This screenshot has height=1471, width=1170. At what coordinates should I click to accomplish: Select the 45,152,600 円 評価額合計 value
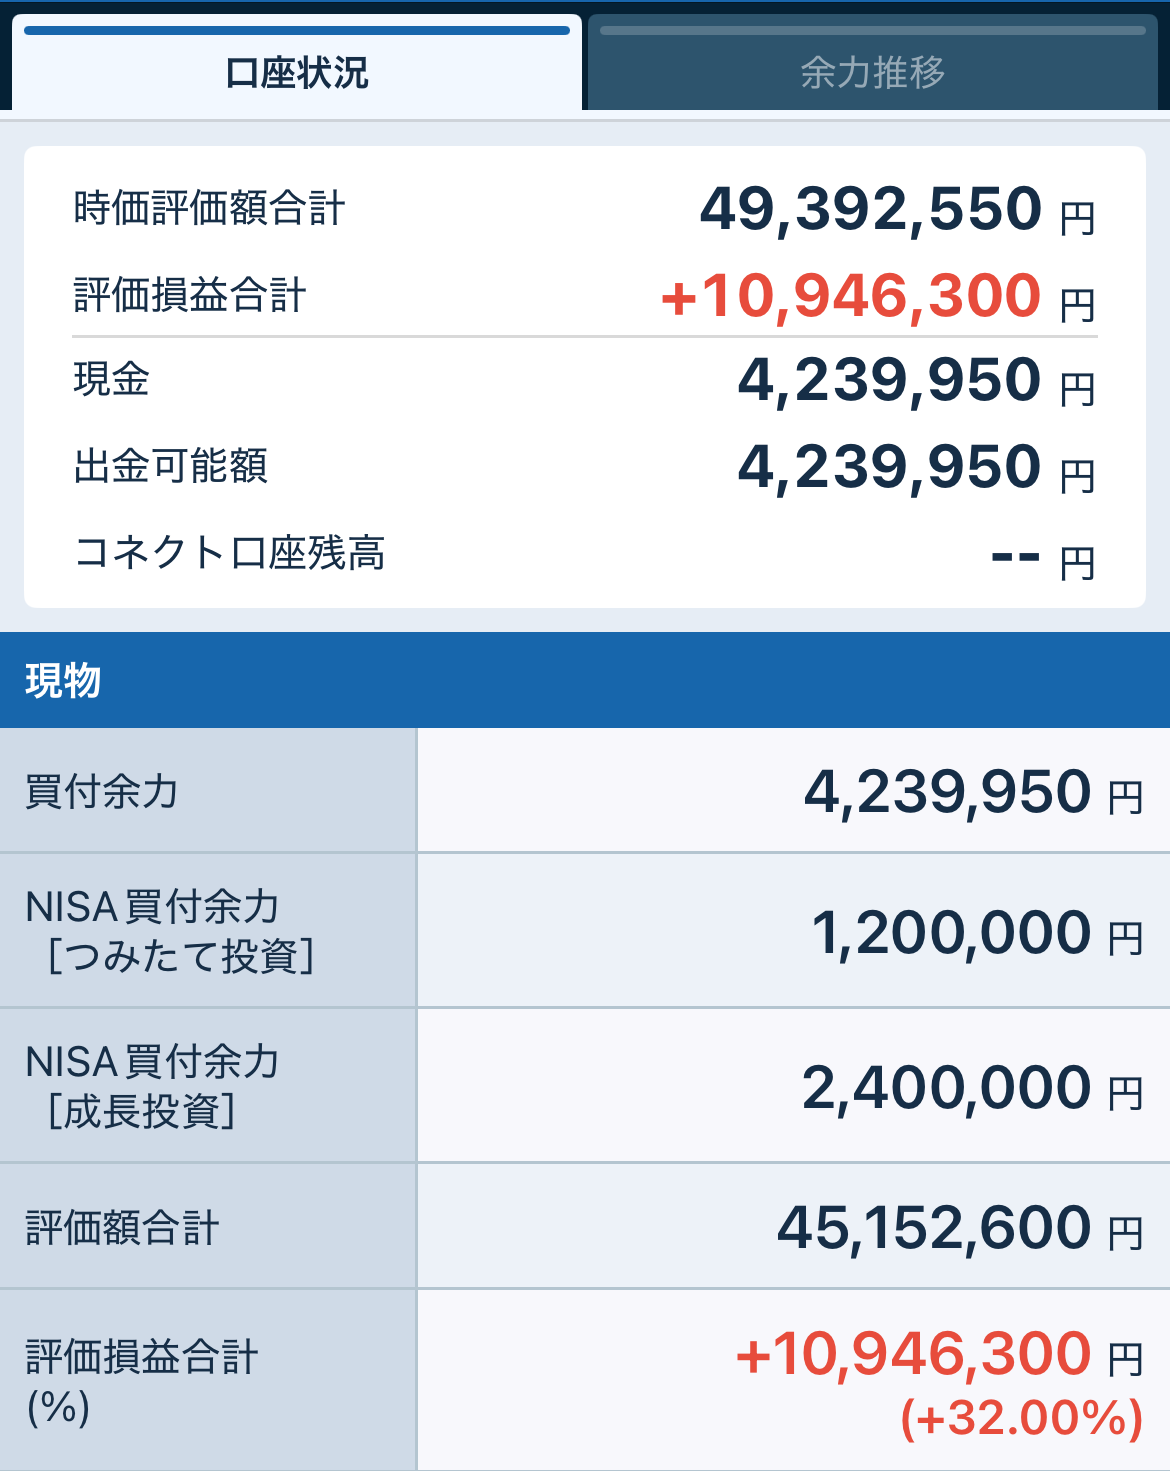point(933,1228)
